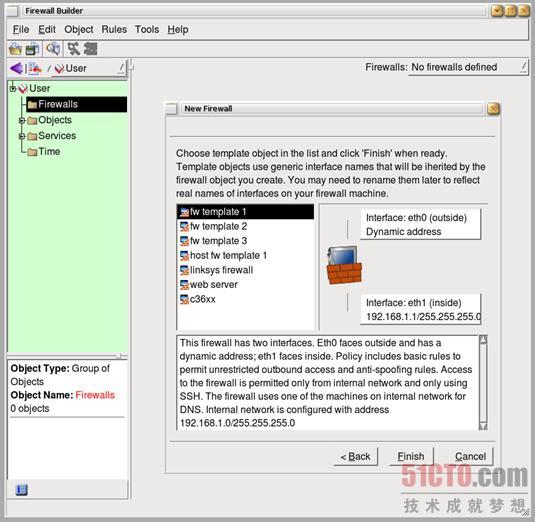The image size is (535, 522).
Task: Click the install firewall policy icon
Action: pos(91,49)
